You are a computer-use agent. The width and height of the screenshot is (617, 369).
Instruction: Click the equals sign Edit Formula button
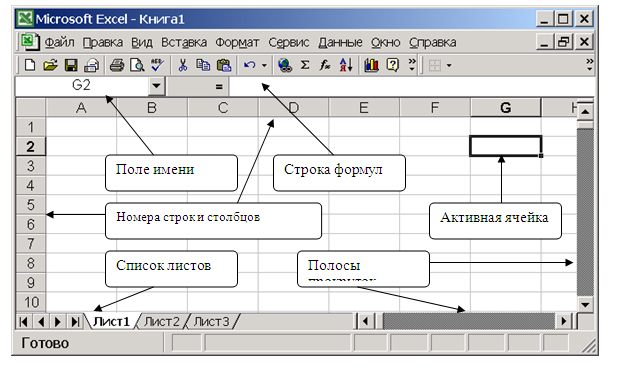219,87
